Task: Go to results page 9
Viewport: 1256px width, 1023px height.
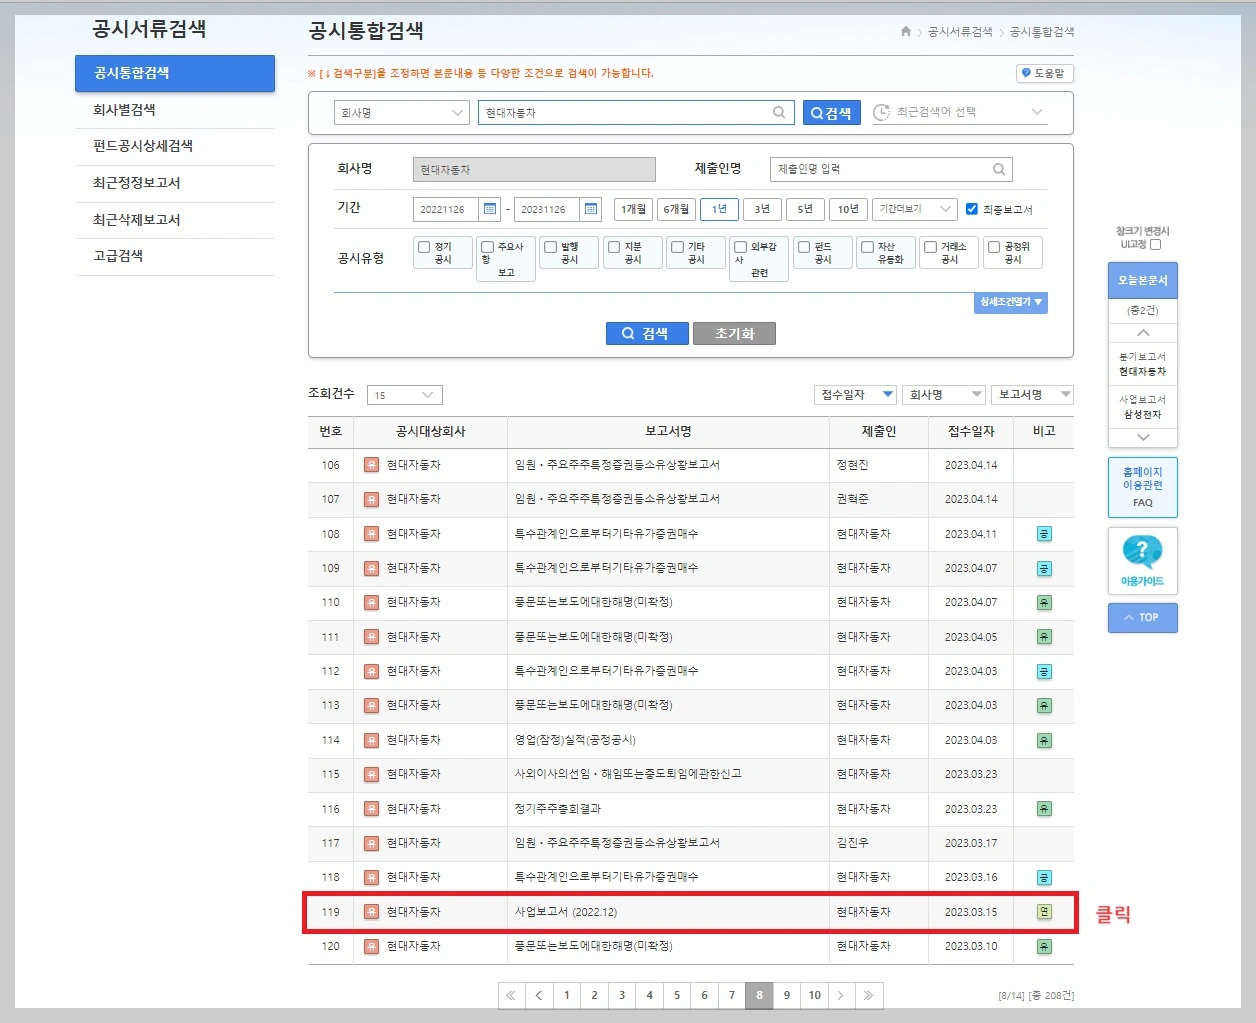Action: point(786,995)
